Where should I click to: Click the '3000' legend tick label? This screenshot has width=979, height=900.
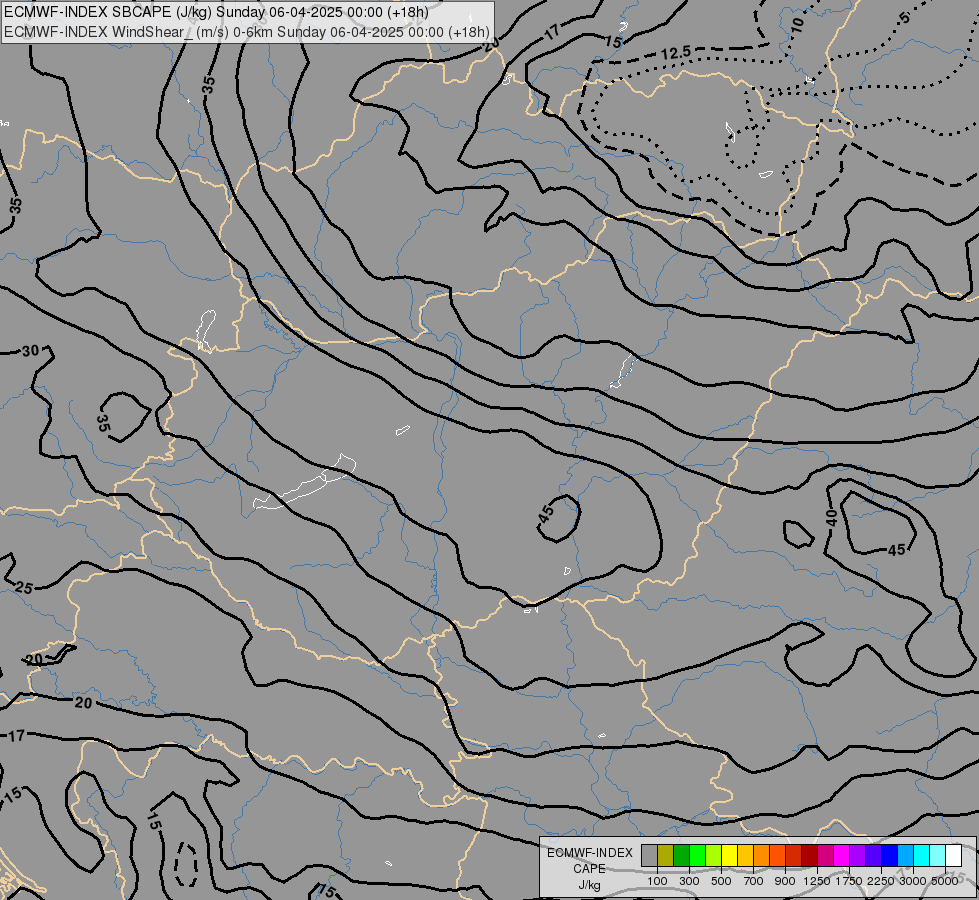click(913, 881)
